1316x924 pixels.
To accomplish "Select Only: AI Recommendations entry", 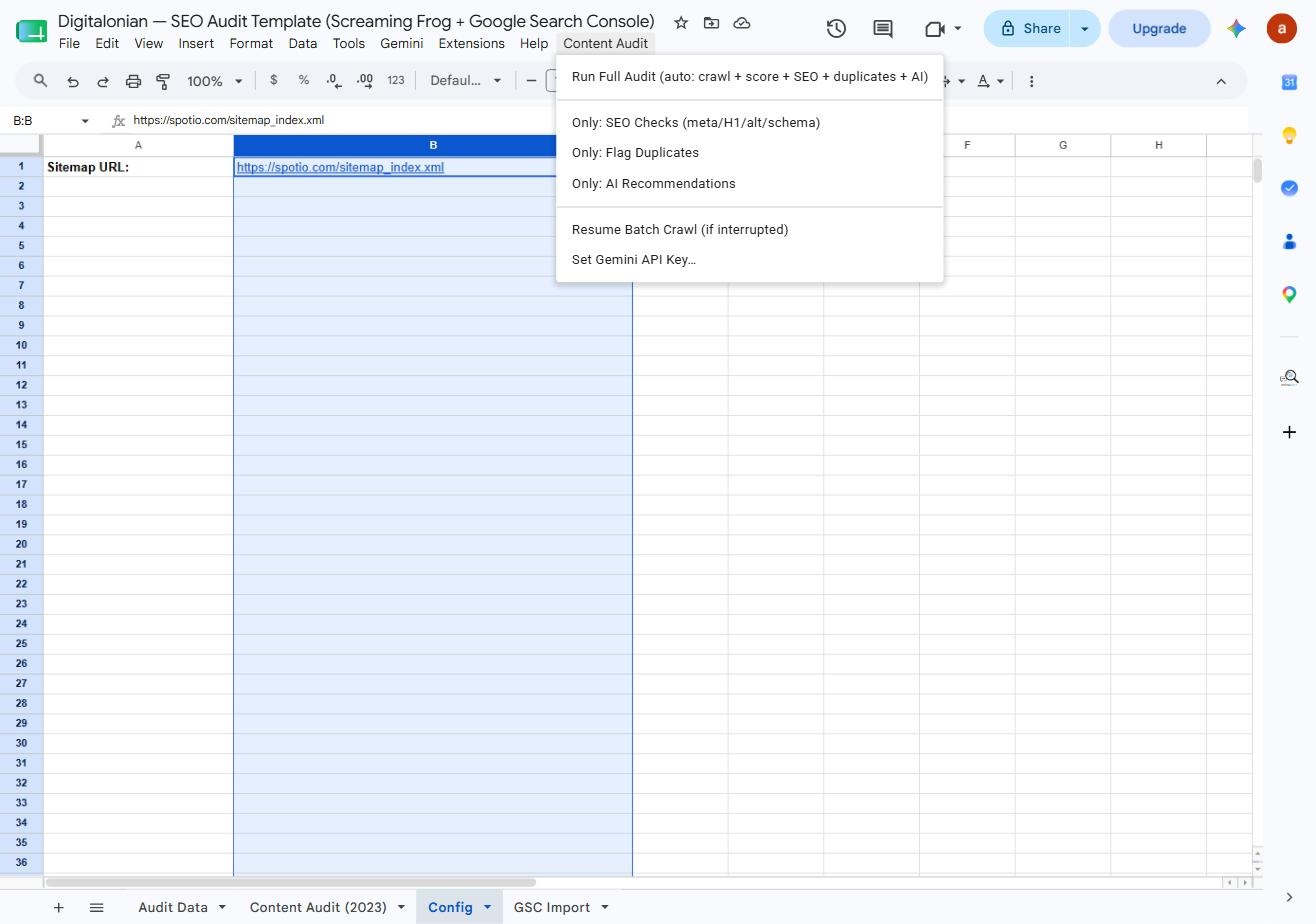I will (x=750, y=184).
